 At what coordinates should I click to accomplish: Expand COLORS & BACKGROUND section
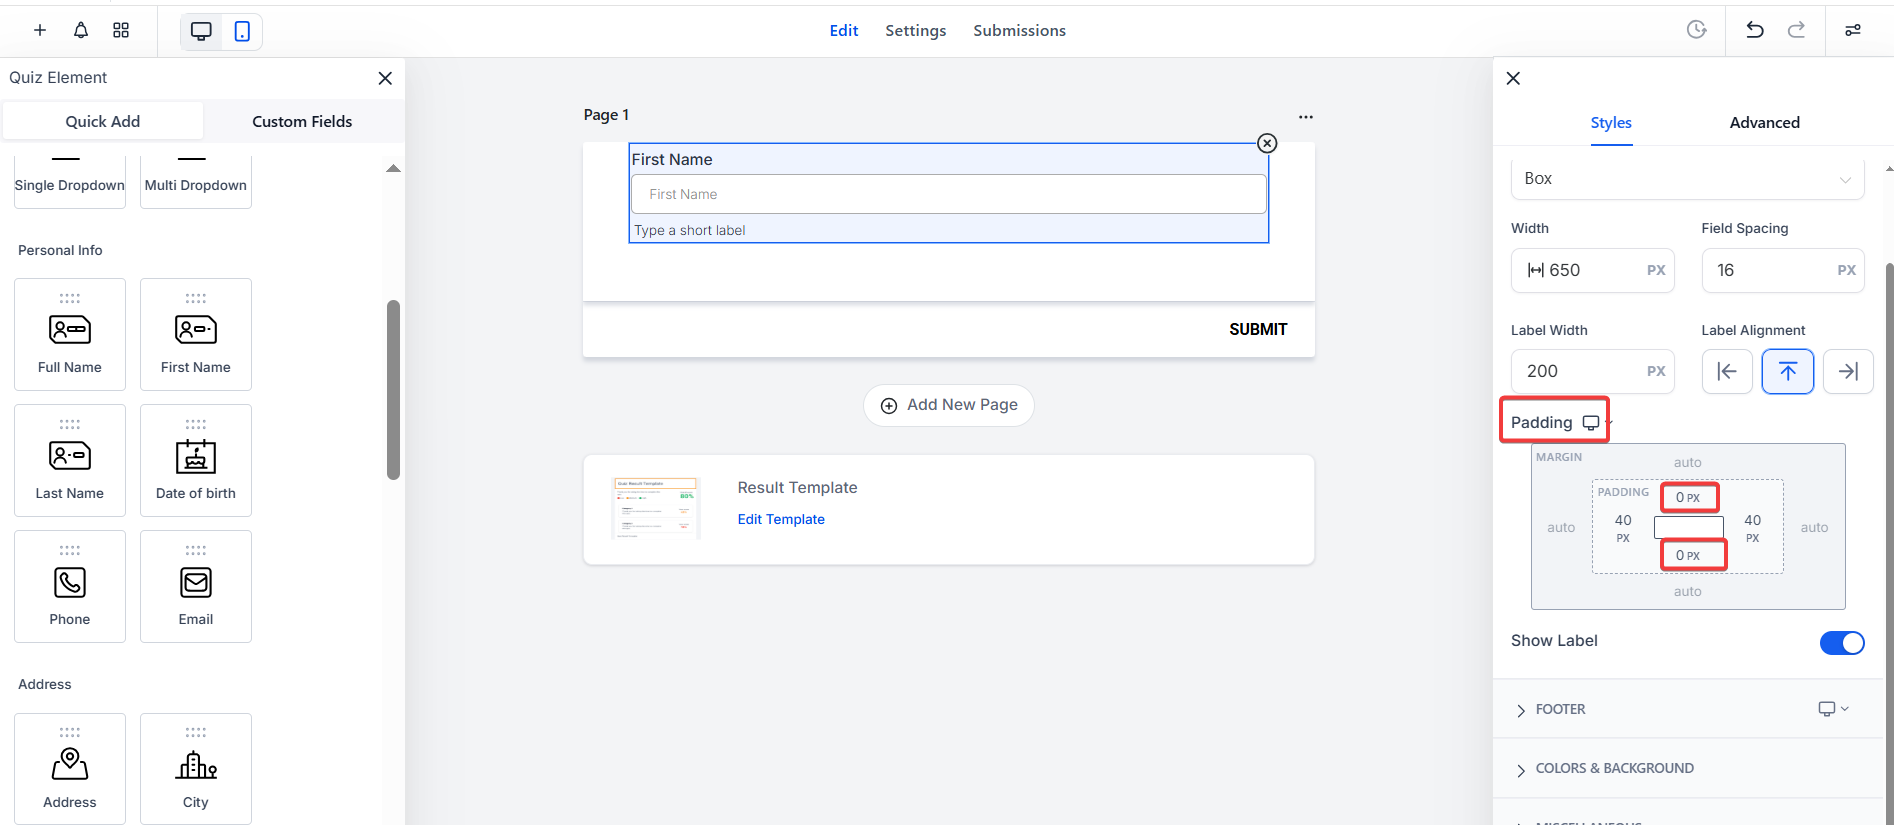pos(1613,769)
